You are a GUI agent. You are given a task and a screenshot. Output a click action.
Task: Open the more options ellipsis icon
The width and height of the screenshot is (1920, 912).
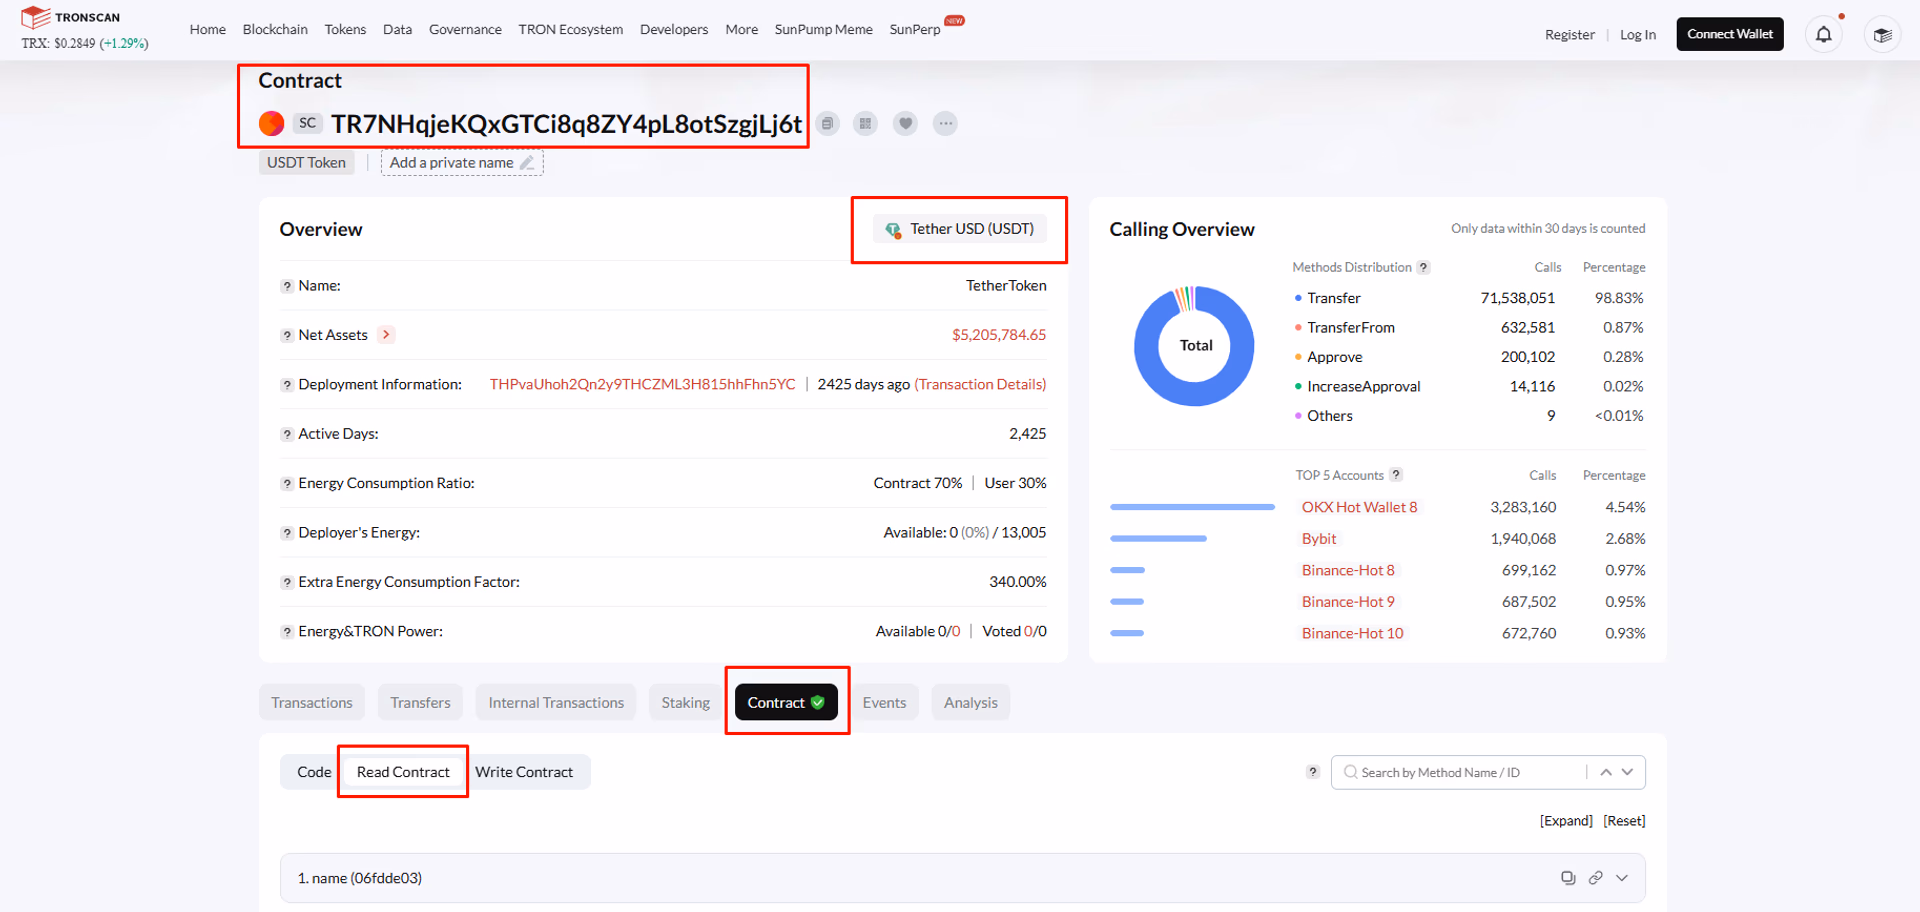(x=945, y=124)
